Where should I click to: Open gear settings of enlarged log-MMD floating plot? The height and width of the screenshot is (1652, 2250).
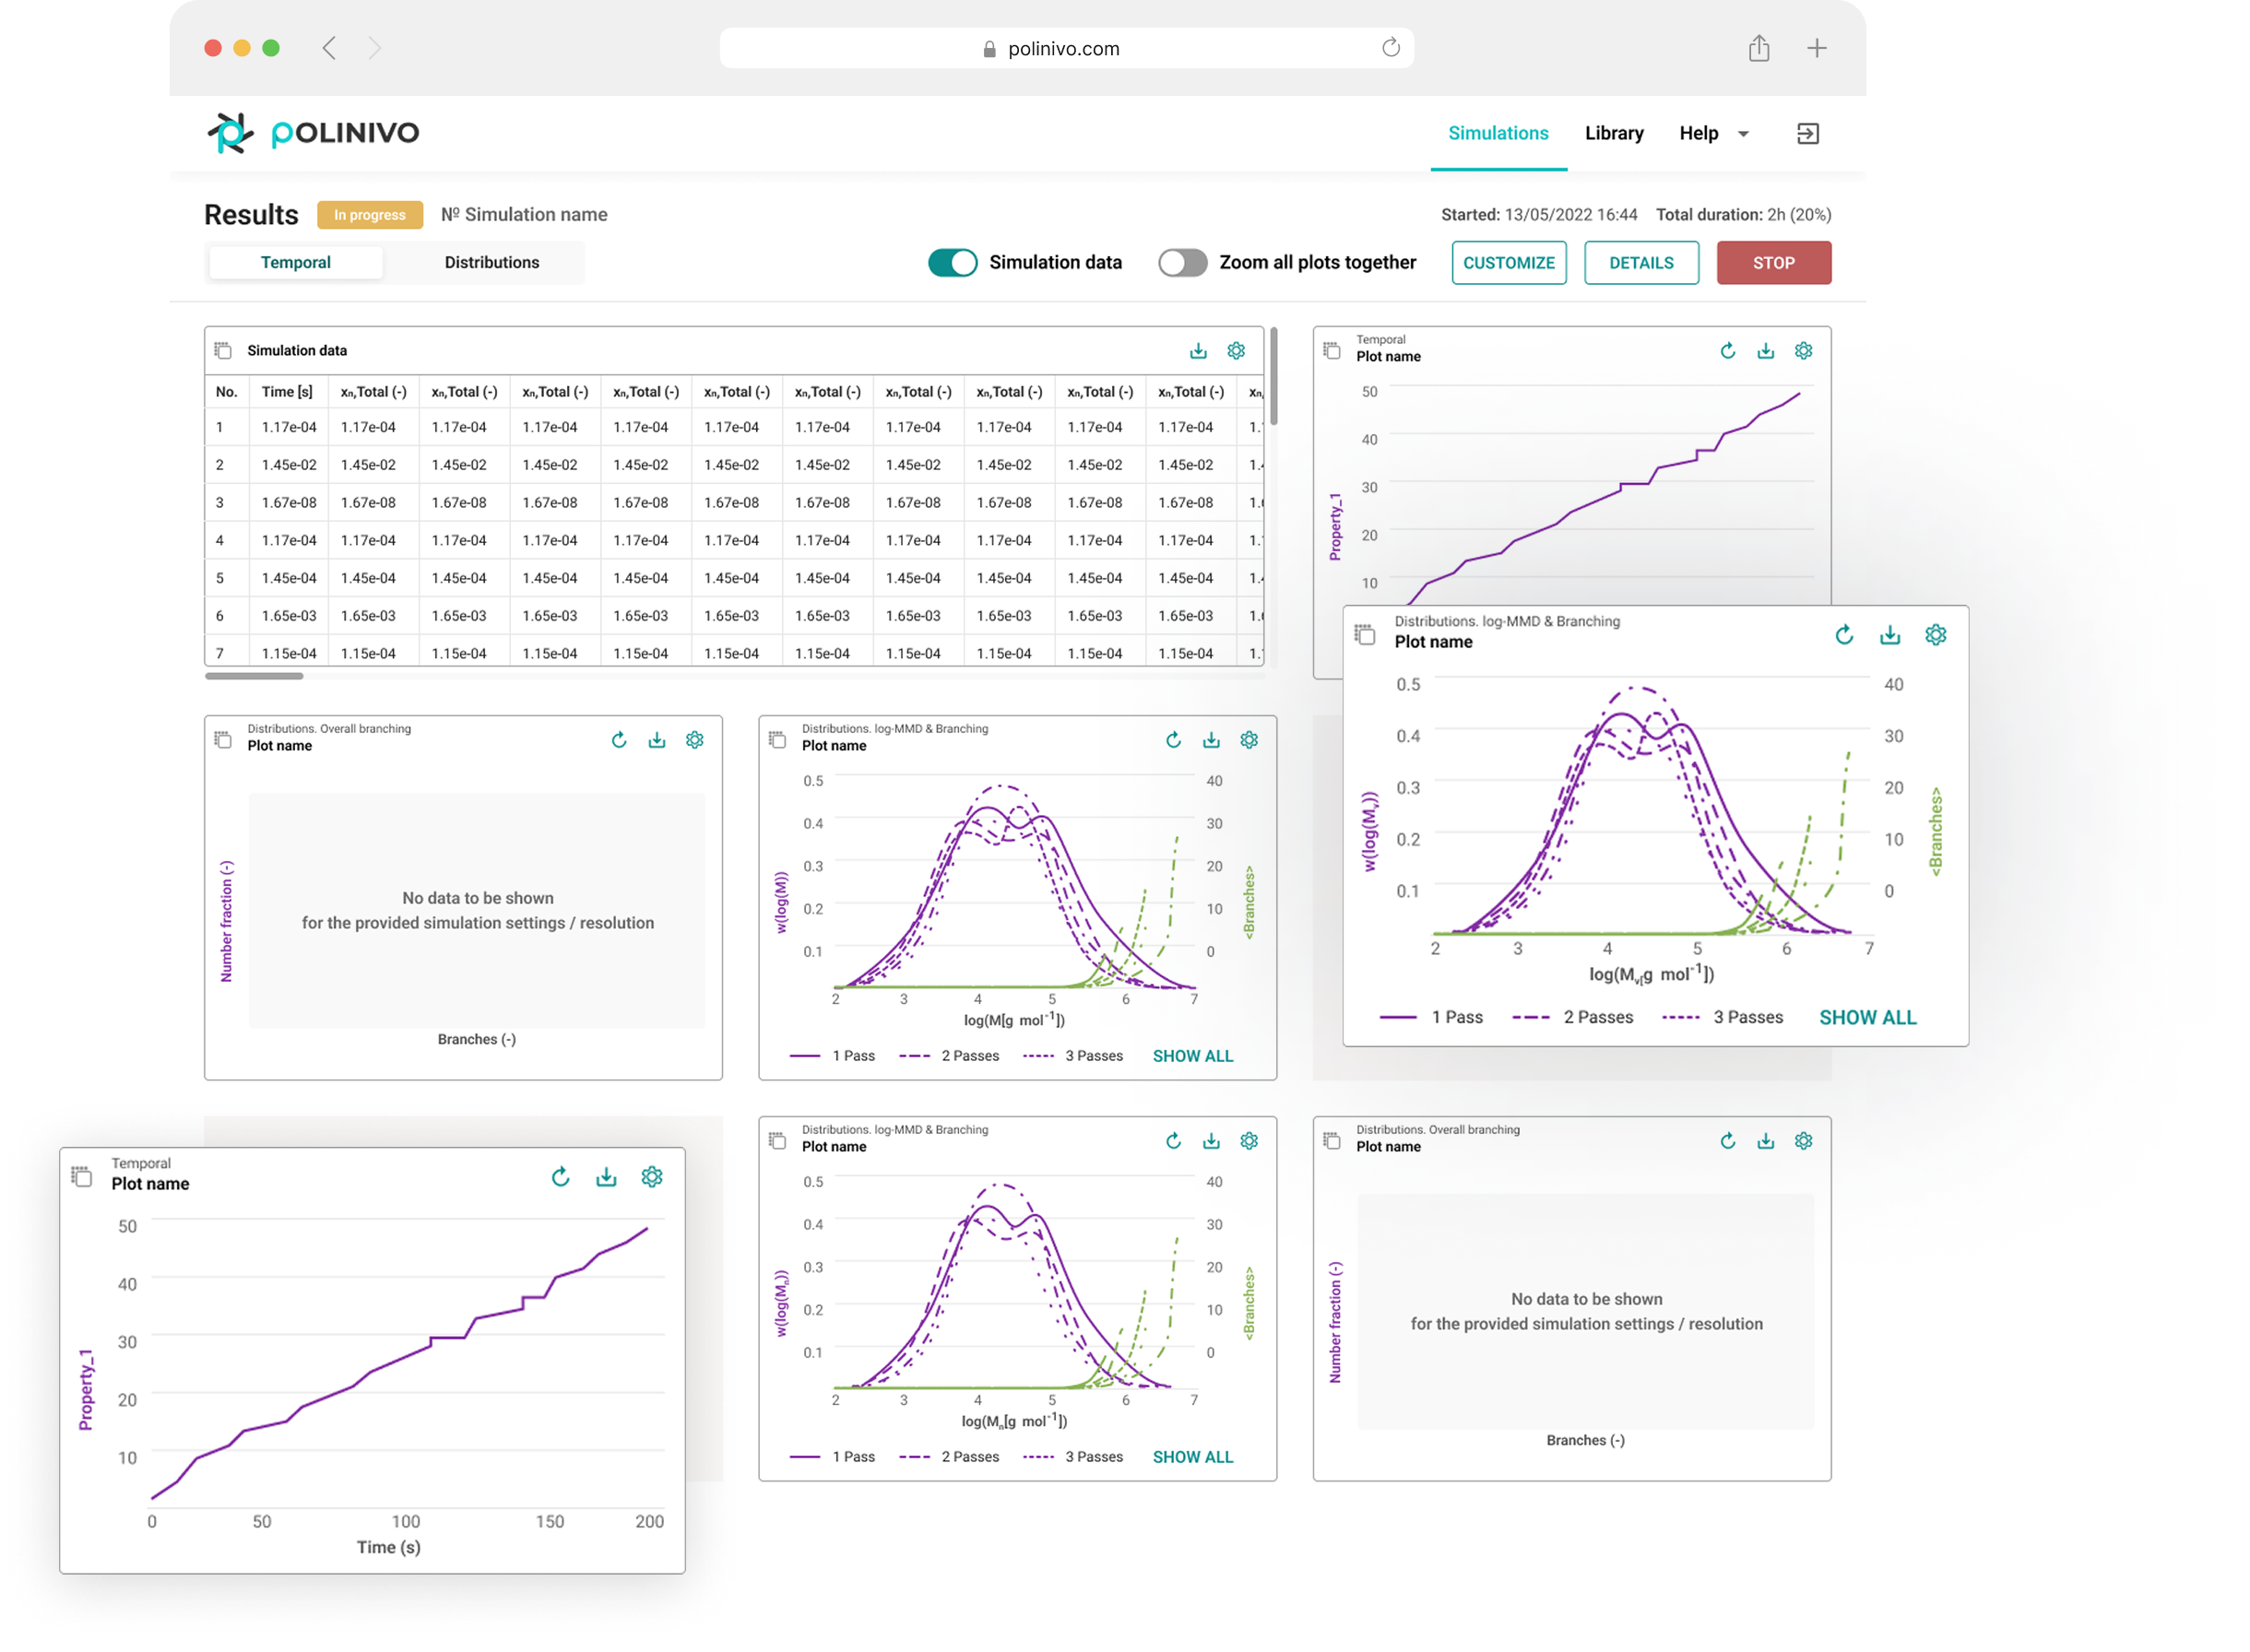(x=1935, y=635)
